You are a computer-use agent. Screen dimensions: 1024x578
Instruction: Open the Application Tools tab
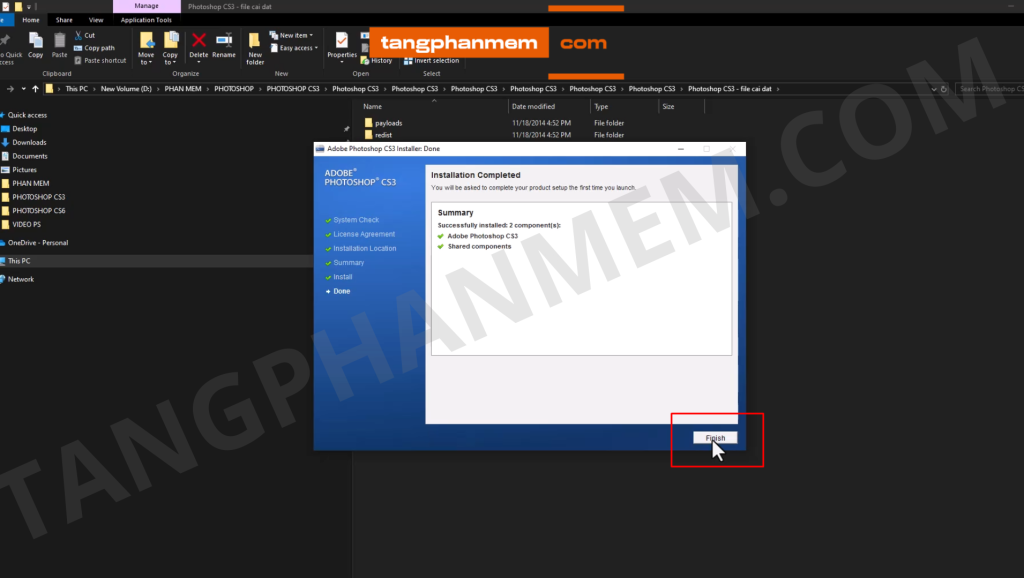point(146,19)
